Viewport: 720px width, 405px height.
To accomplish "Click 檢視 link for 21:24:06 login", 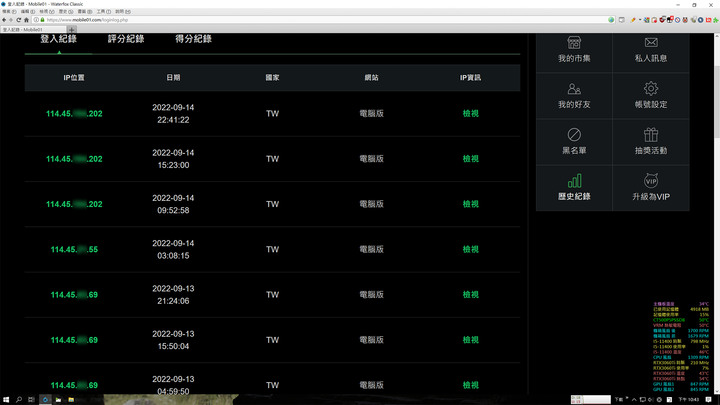I will 471,295.
